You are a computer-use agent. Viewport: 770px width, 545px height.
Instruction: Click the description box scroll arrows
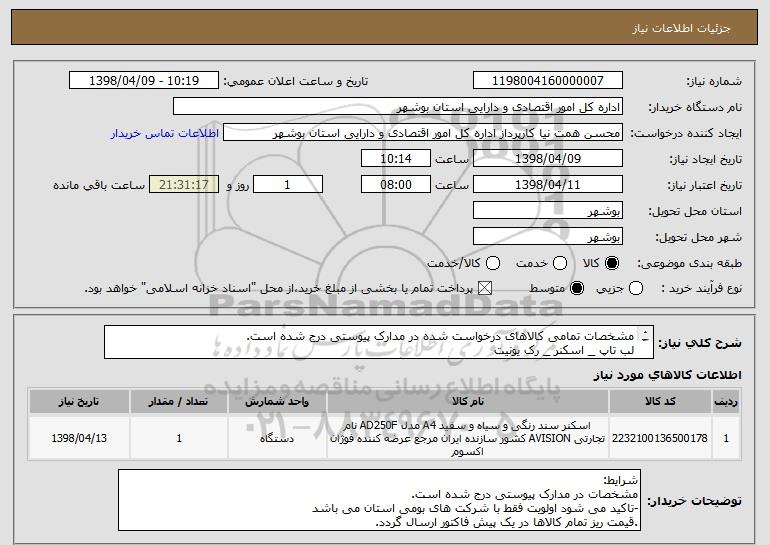pos(645,336)
